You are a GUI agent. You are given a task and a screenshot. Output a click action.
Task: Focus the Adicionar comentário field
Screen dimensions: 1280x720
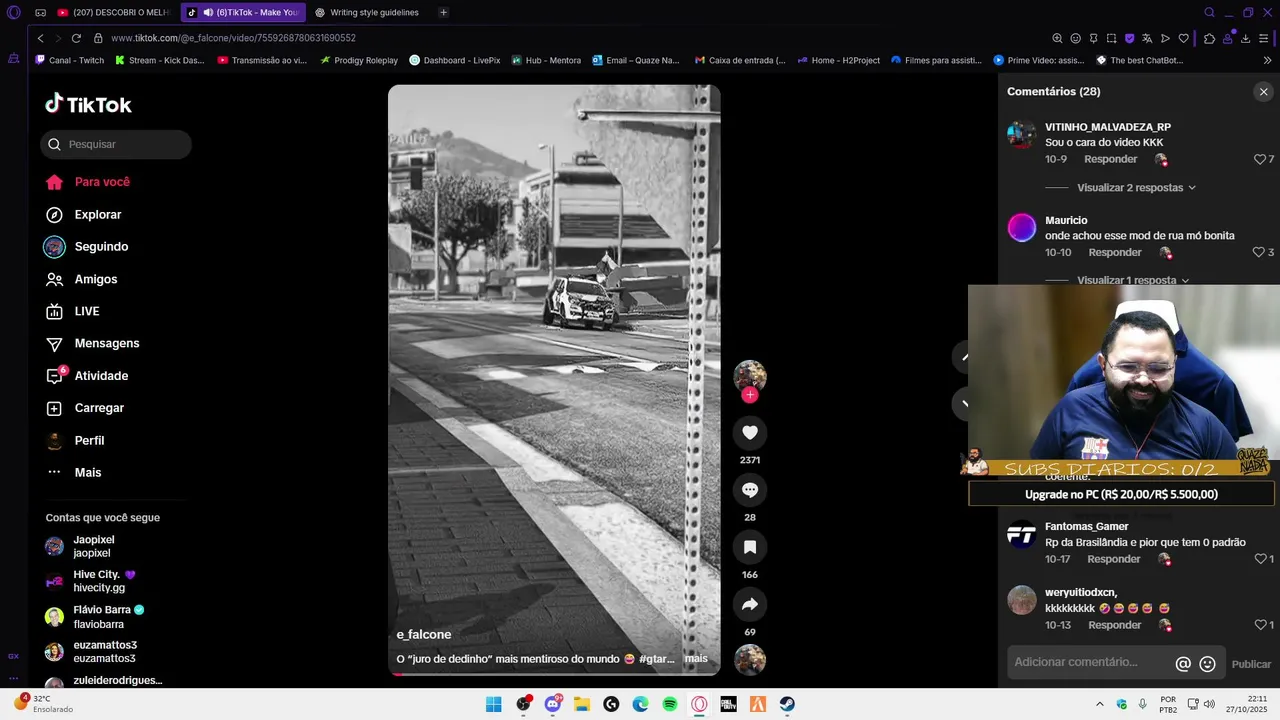click(1090, 662)
